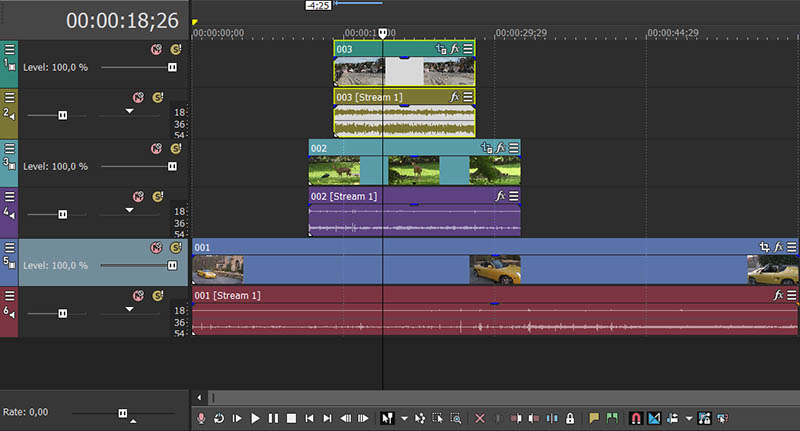Image resolution: width=800 pixels, height=431 pixels.
Task: Mute video track 1
Action: (156, 49)
